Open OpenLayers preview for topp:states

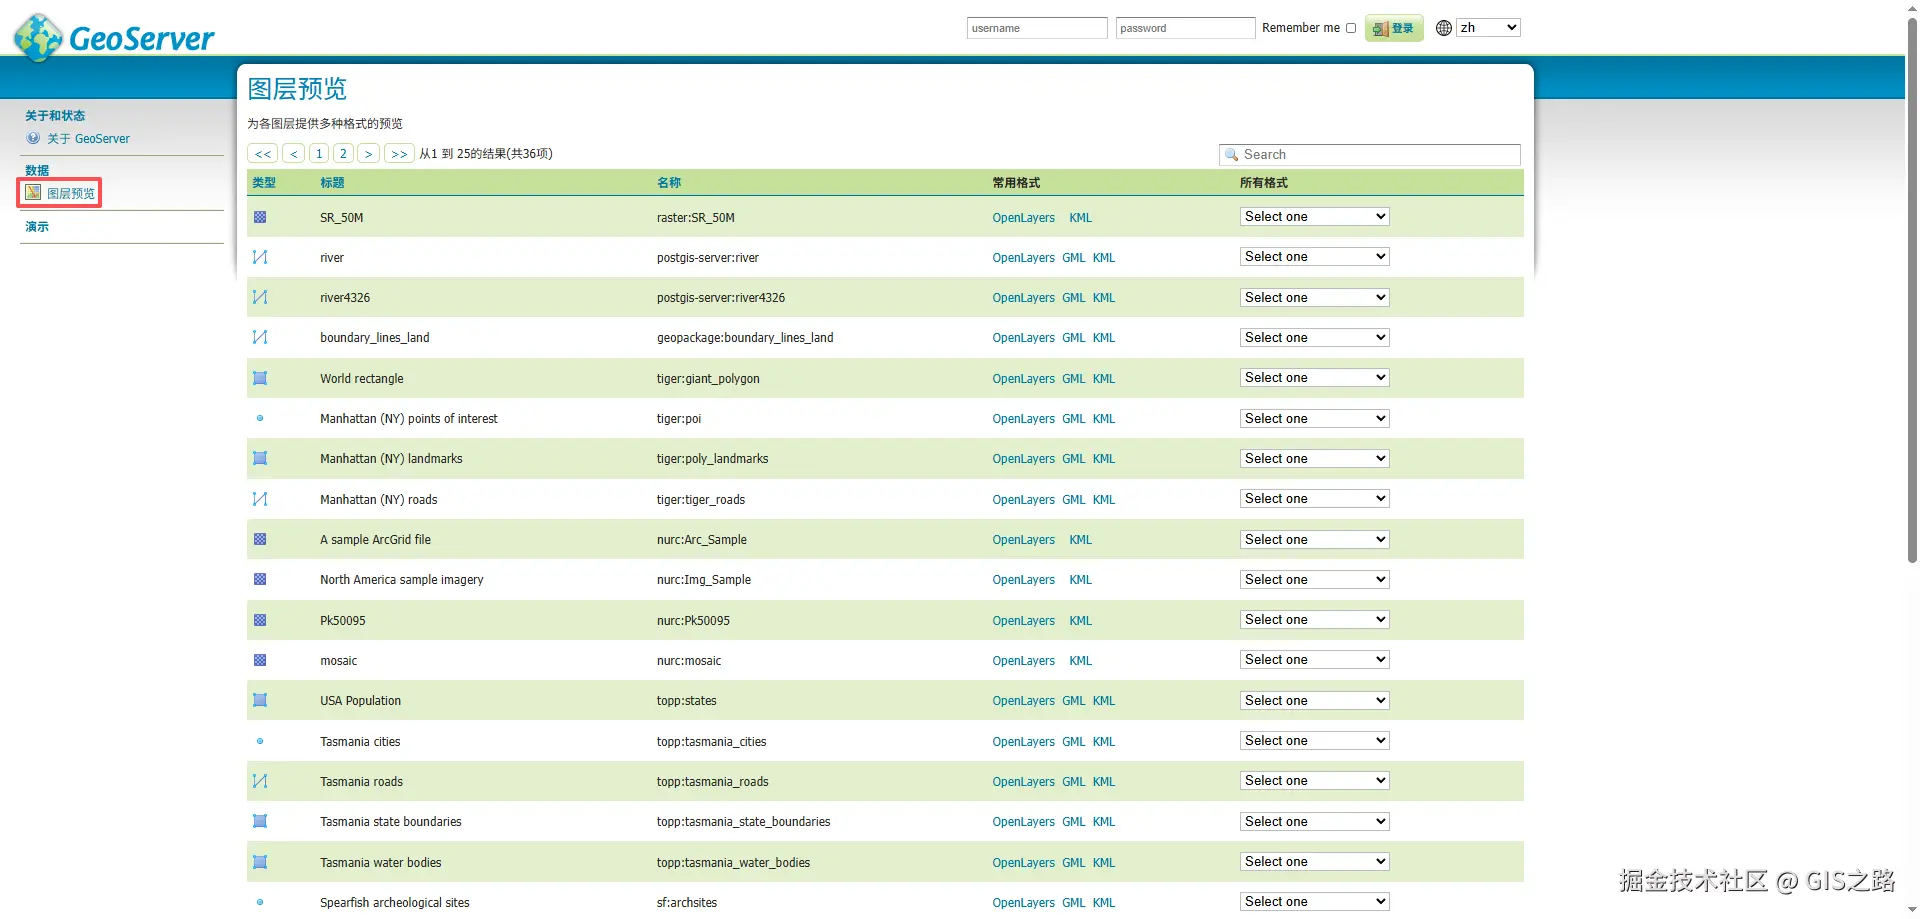1023,701
